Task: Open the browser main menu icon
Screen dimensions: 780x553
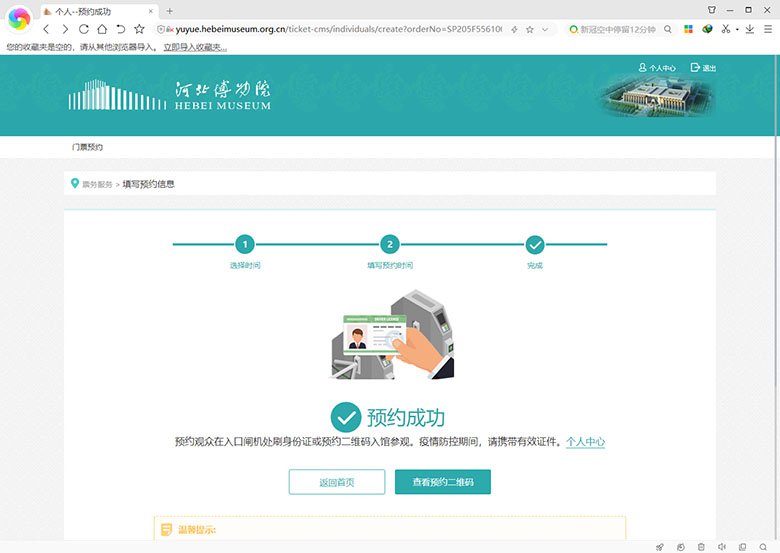Action: [x=768, y=30]
